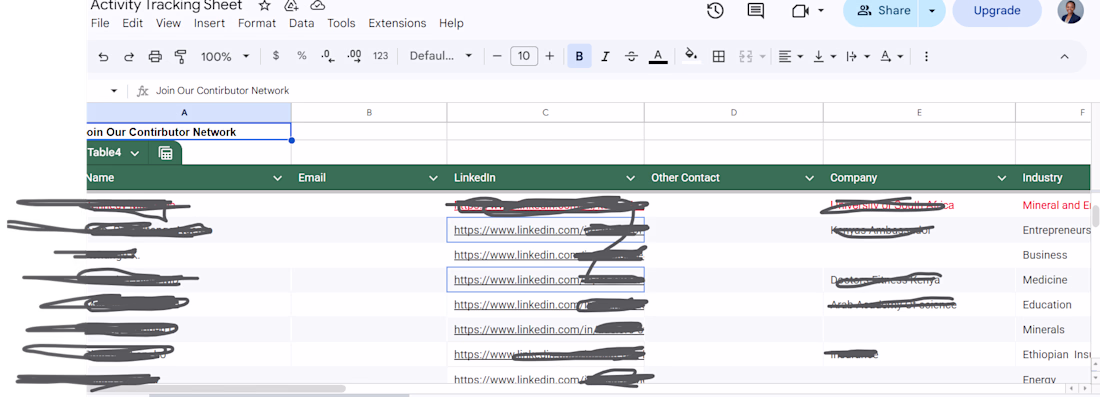This screenshot has width=1100, height=397.
Task: Increase decimal places
Action: (354, 56)
